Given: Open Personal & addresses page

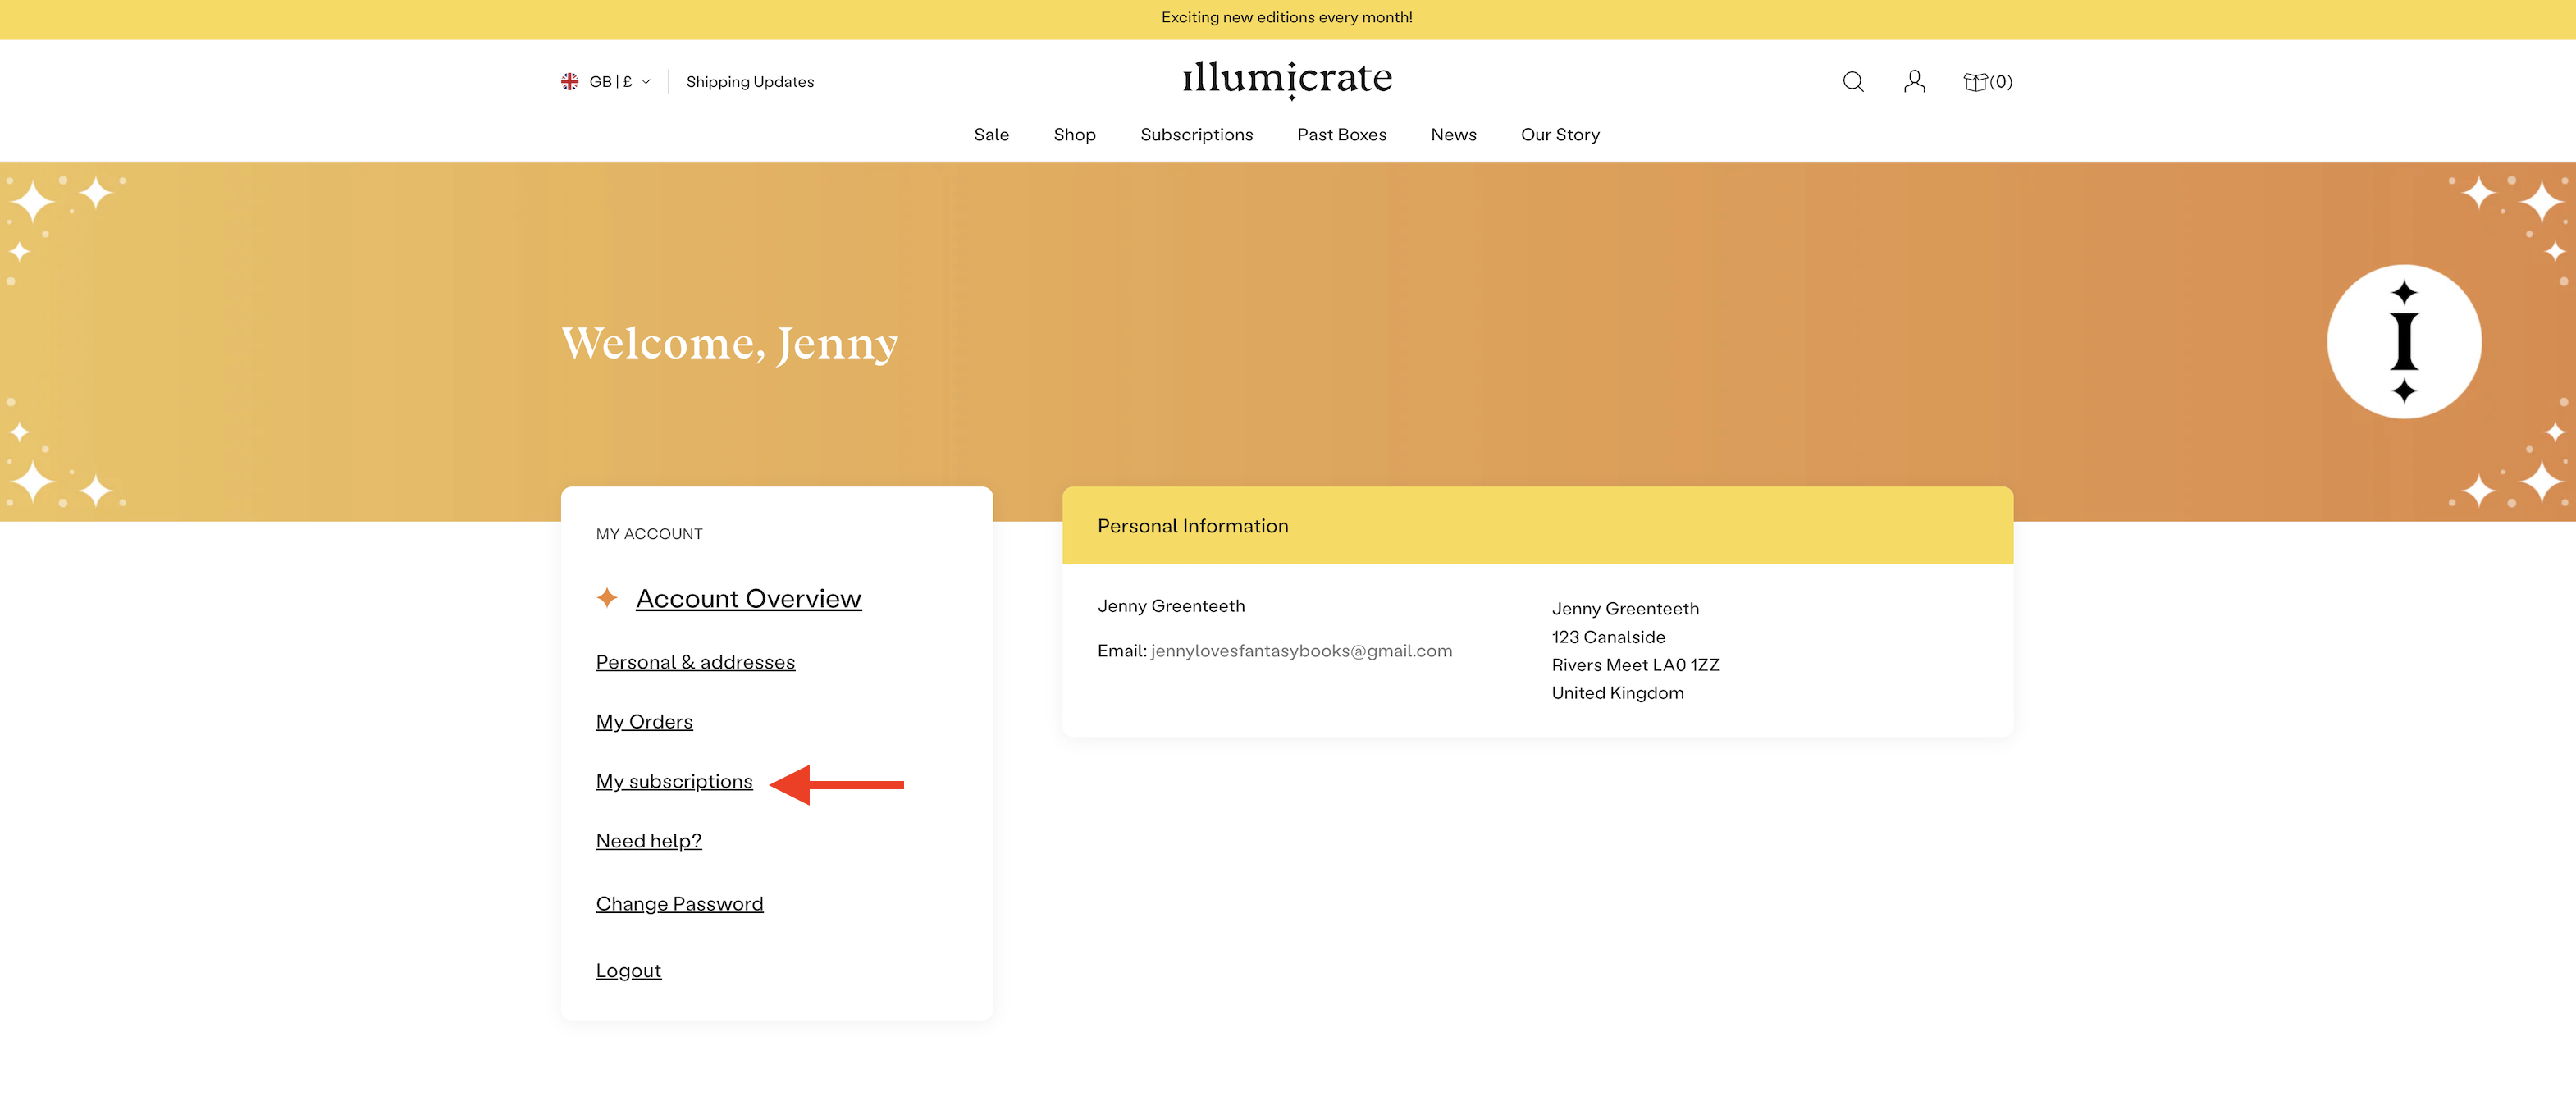Looking at the screenshot, I should click(x=695, y=663).
